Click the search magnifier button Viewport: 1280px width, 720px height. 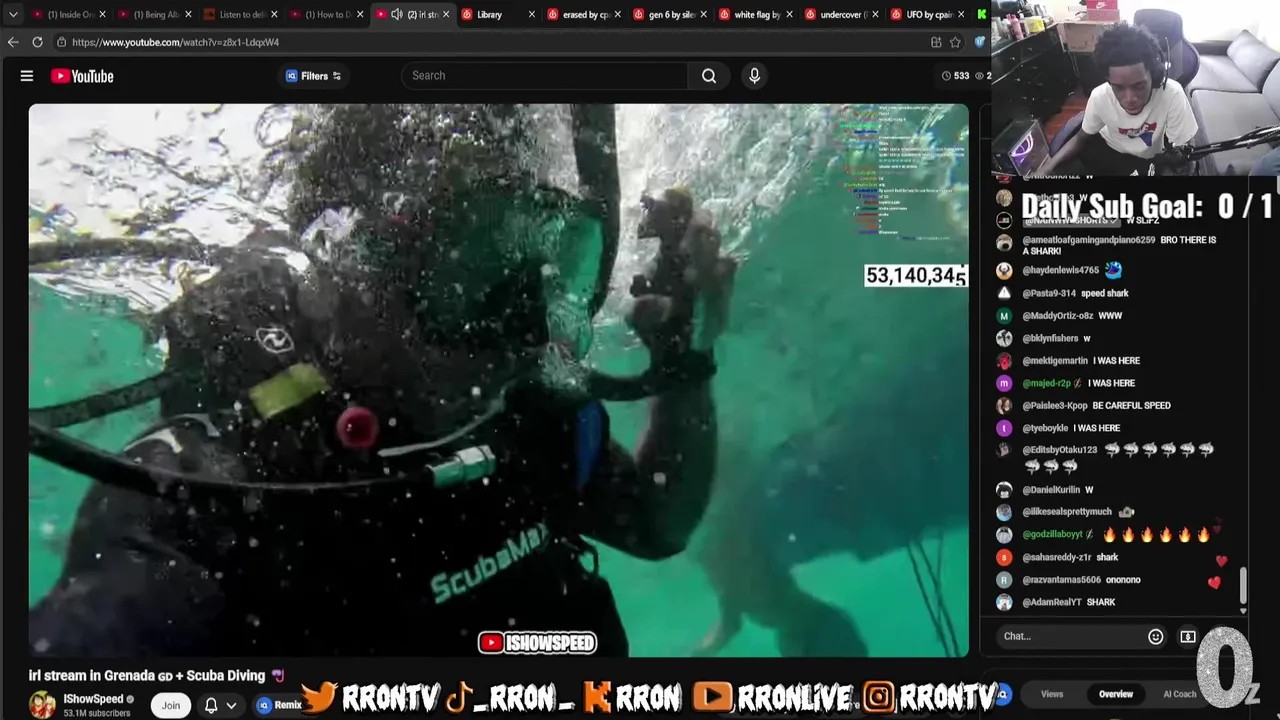(x=709, y=76)
